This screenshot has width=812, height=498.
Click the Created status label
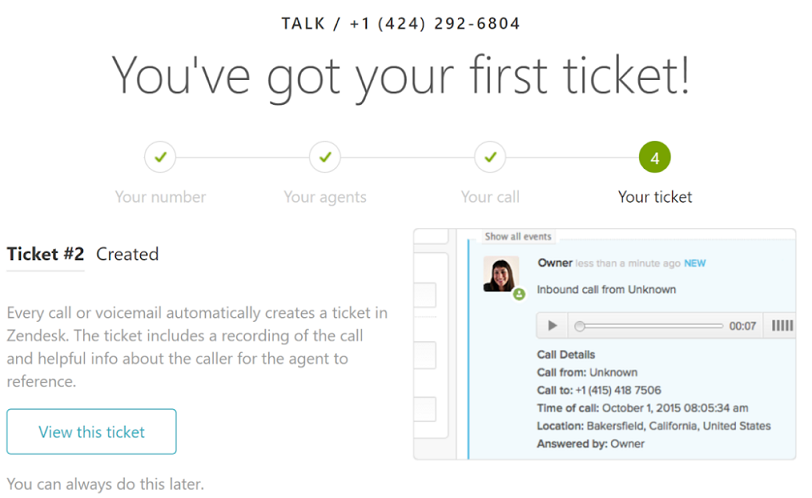point(127,254)
